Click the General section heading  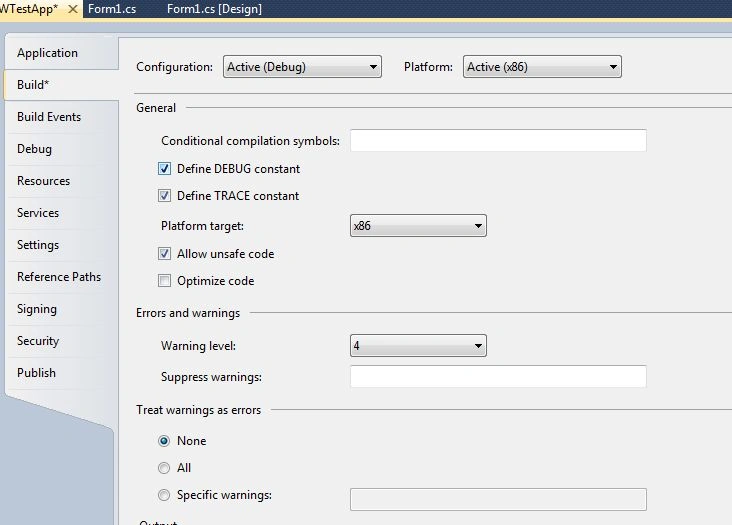(x=156, y=108)
